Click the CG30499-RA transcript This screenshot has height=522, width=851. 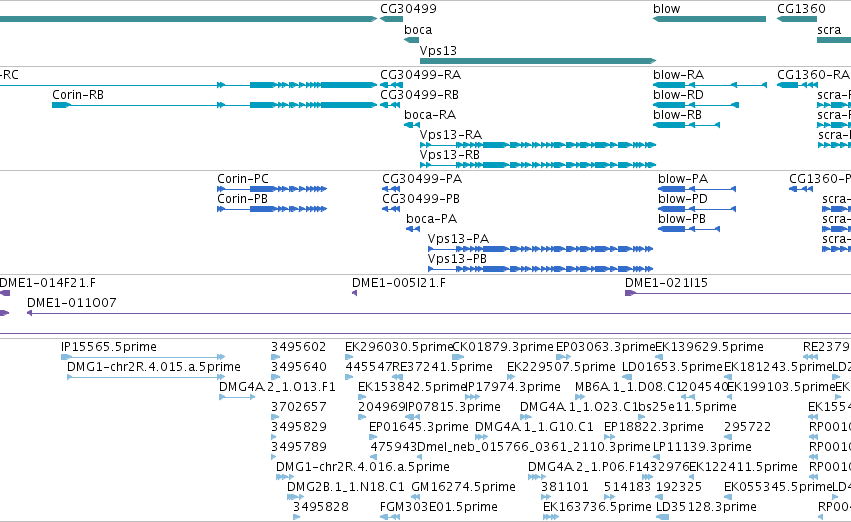click(x=391, y=85)
